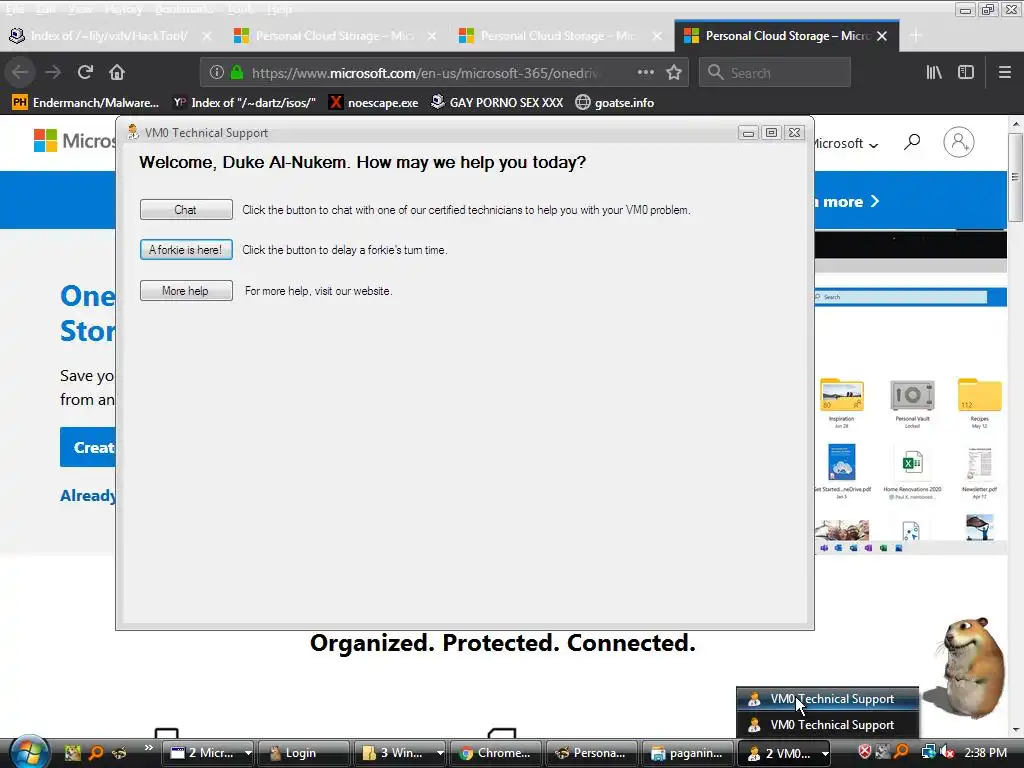Screen dimensions: 1024x768
Task: Select first VM0 Technical Support in taskbar list
Action: pyautogui.click(x=827, y=699)
